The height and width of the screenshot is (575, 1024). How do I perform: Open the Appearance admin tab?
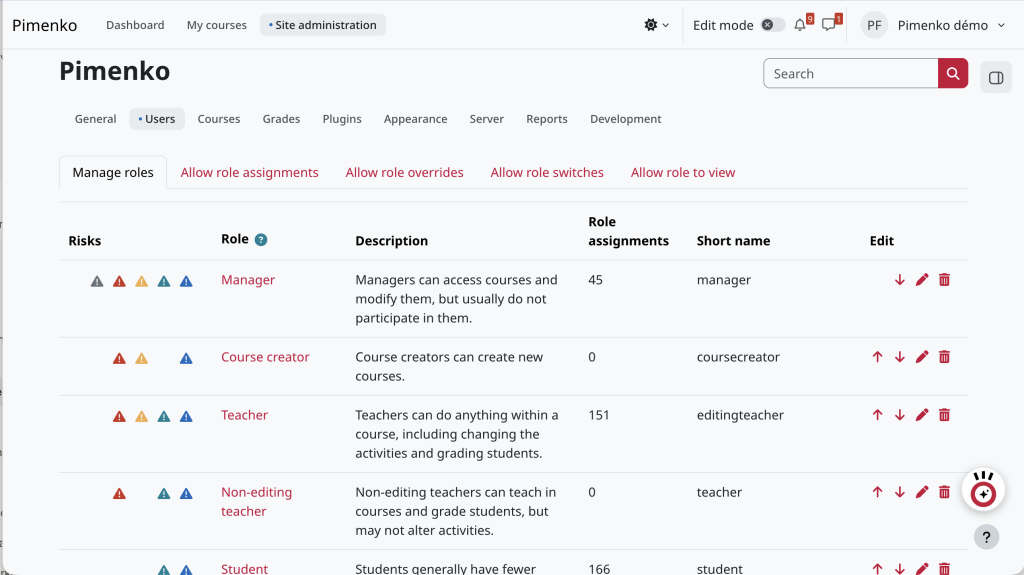pos(415,119)
